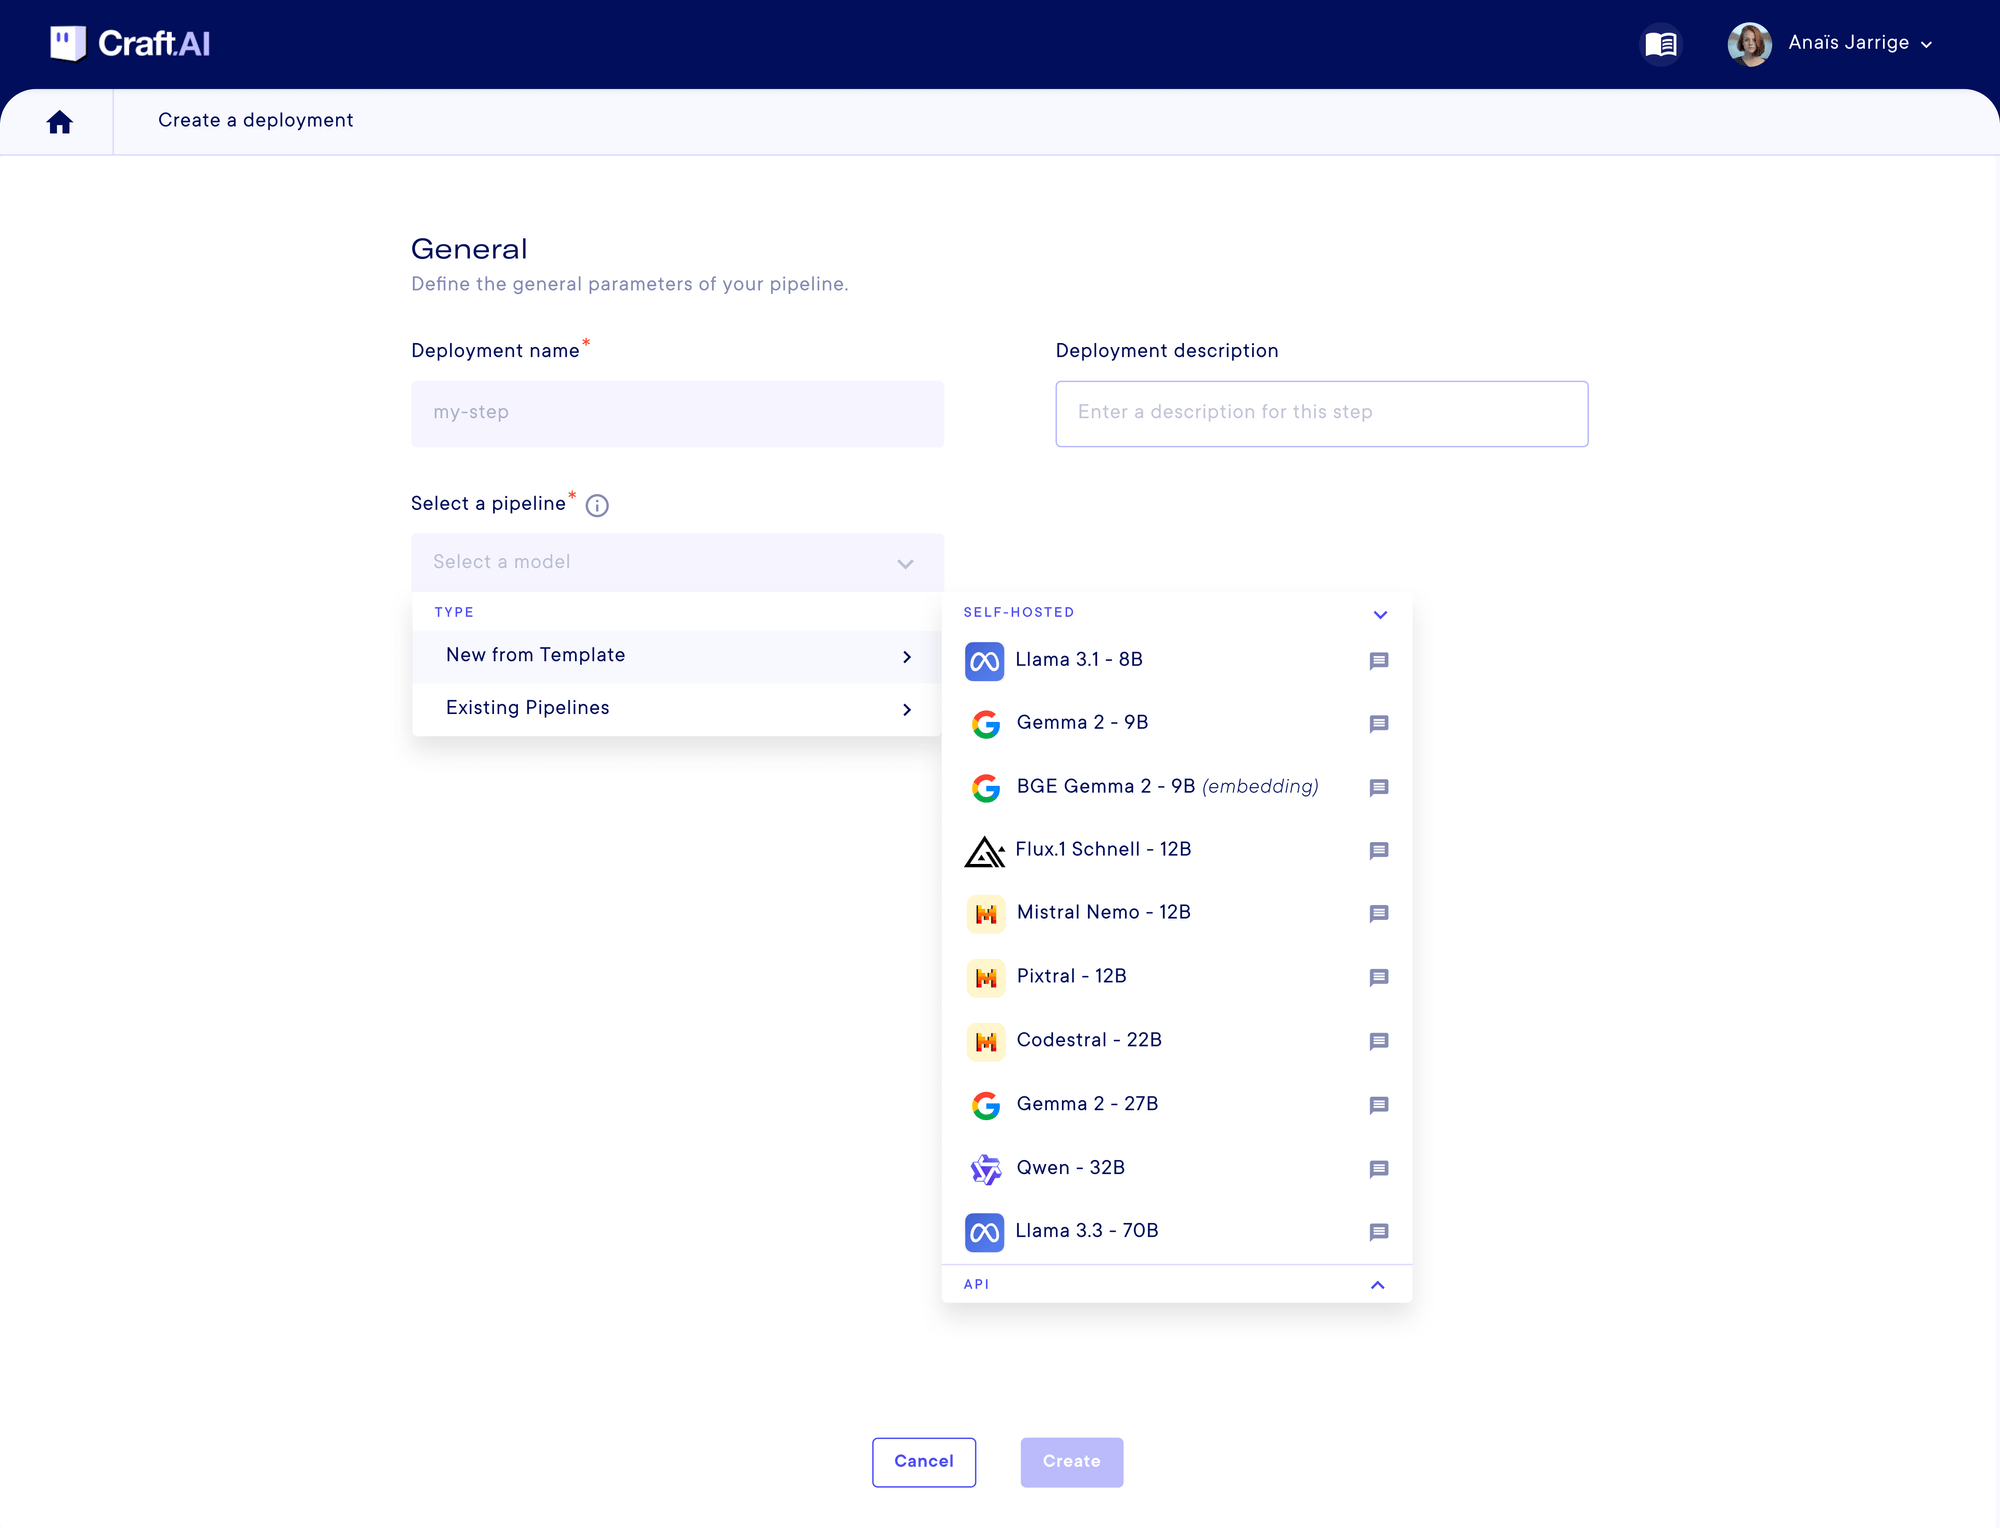Choose Pixtral - 12B model
Screen dimensions: 2000x1528
point(1177,978)
